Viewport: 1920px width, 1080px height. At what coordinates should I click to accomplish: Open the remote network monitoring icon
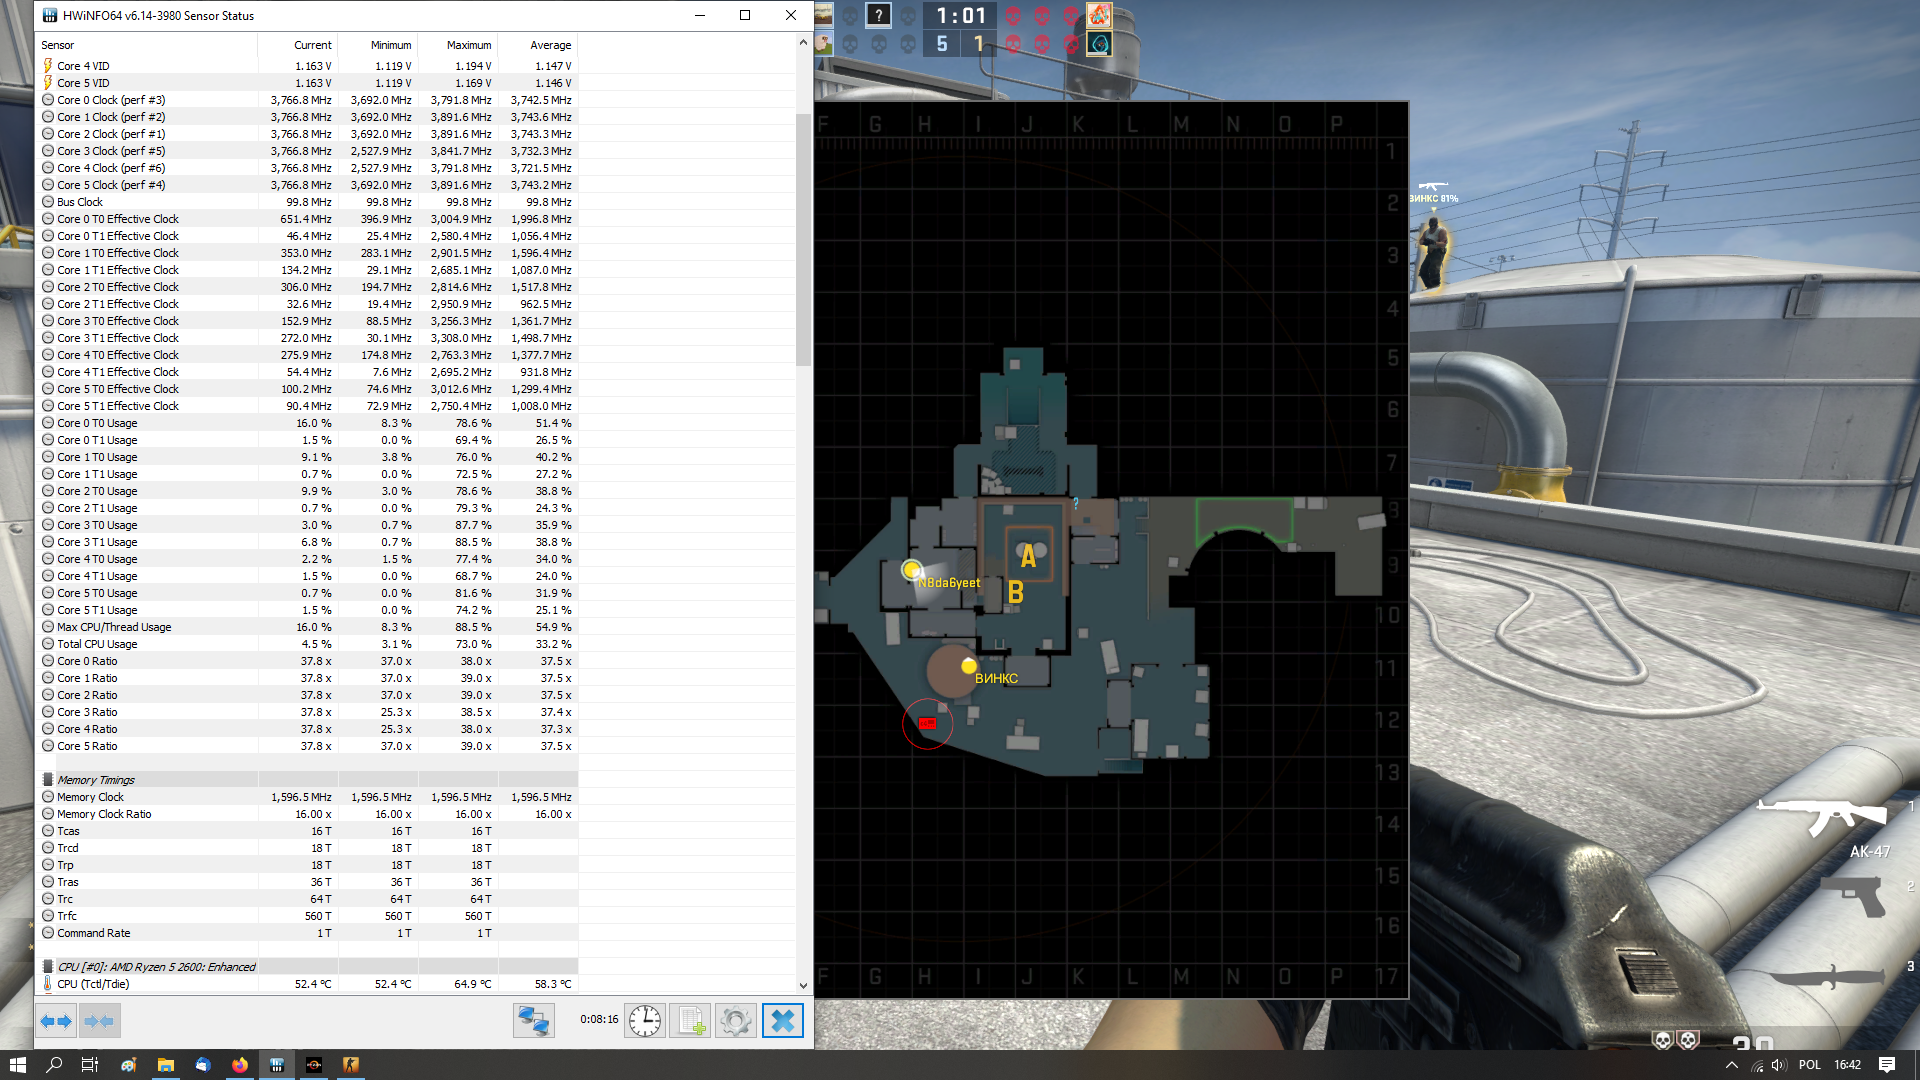coord(533,1021)
